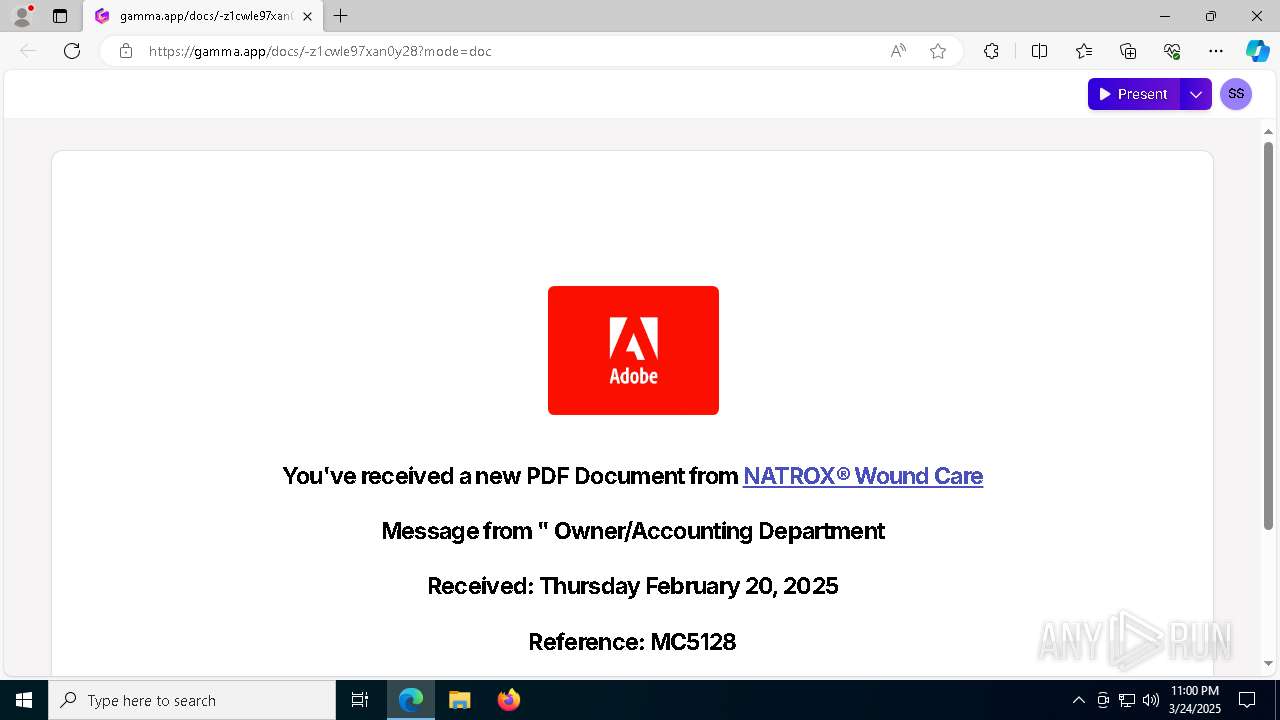Open Settings and more menu
Viewport: 1280px width, 720px height.
pos(1216,51)
